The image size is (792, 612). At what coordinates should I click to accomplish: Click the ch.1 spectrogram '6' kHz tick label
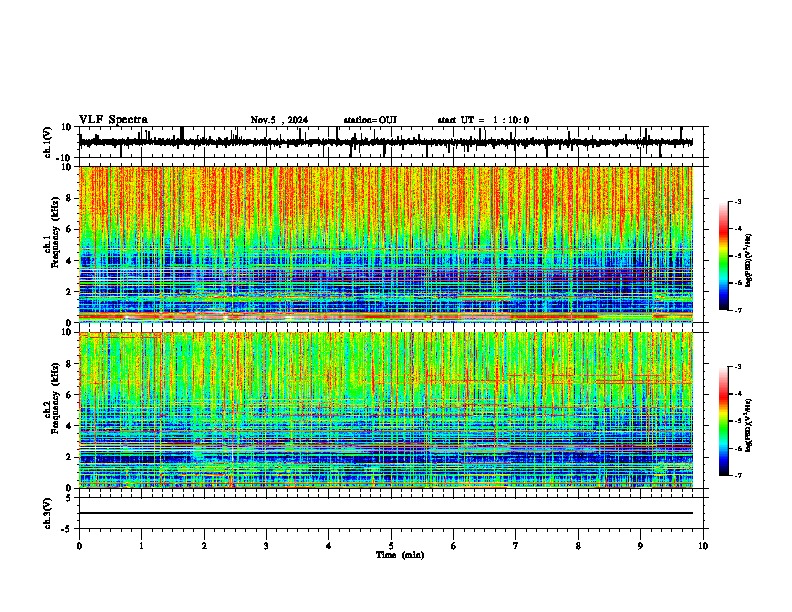(69, 230)
